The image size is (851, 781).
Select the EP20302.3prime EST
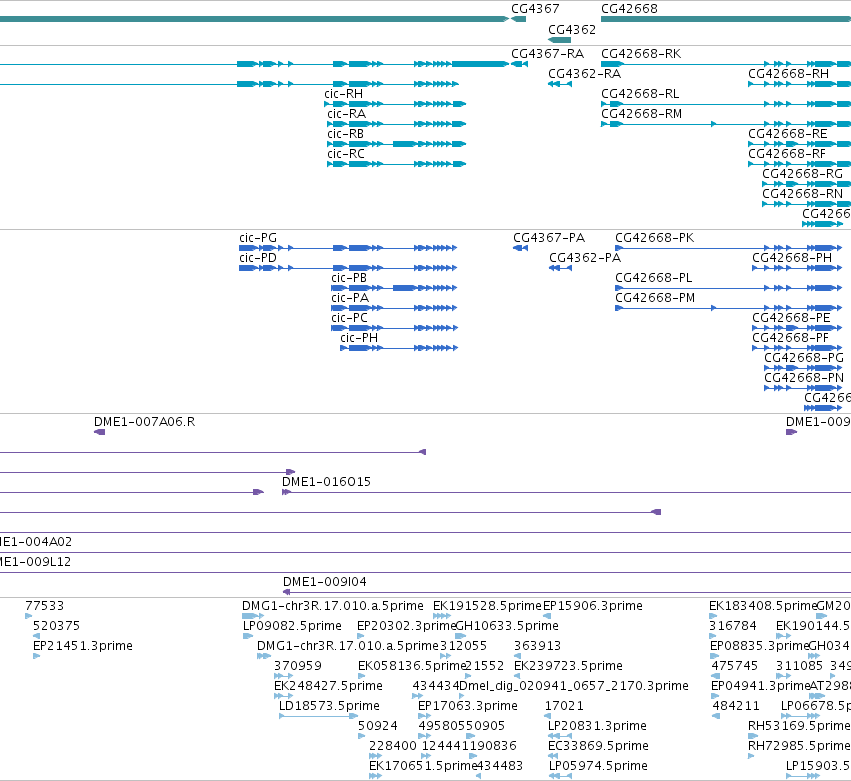tap(407, 626)
